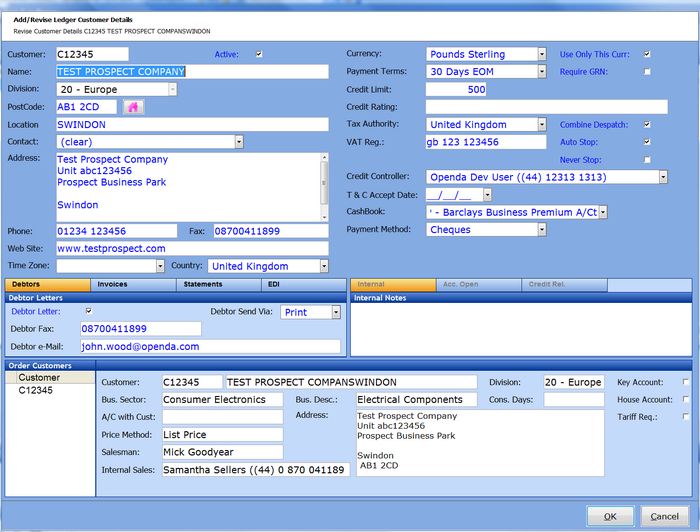Click the empty Cons. Days field
The height and width of the screenshot is (532, 700).
574,399
